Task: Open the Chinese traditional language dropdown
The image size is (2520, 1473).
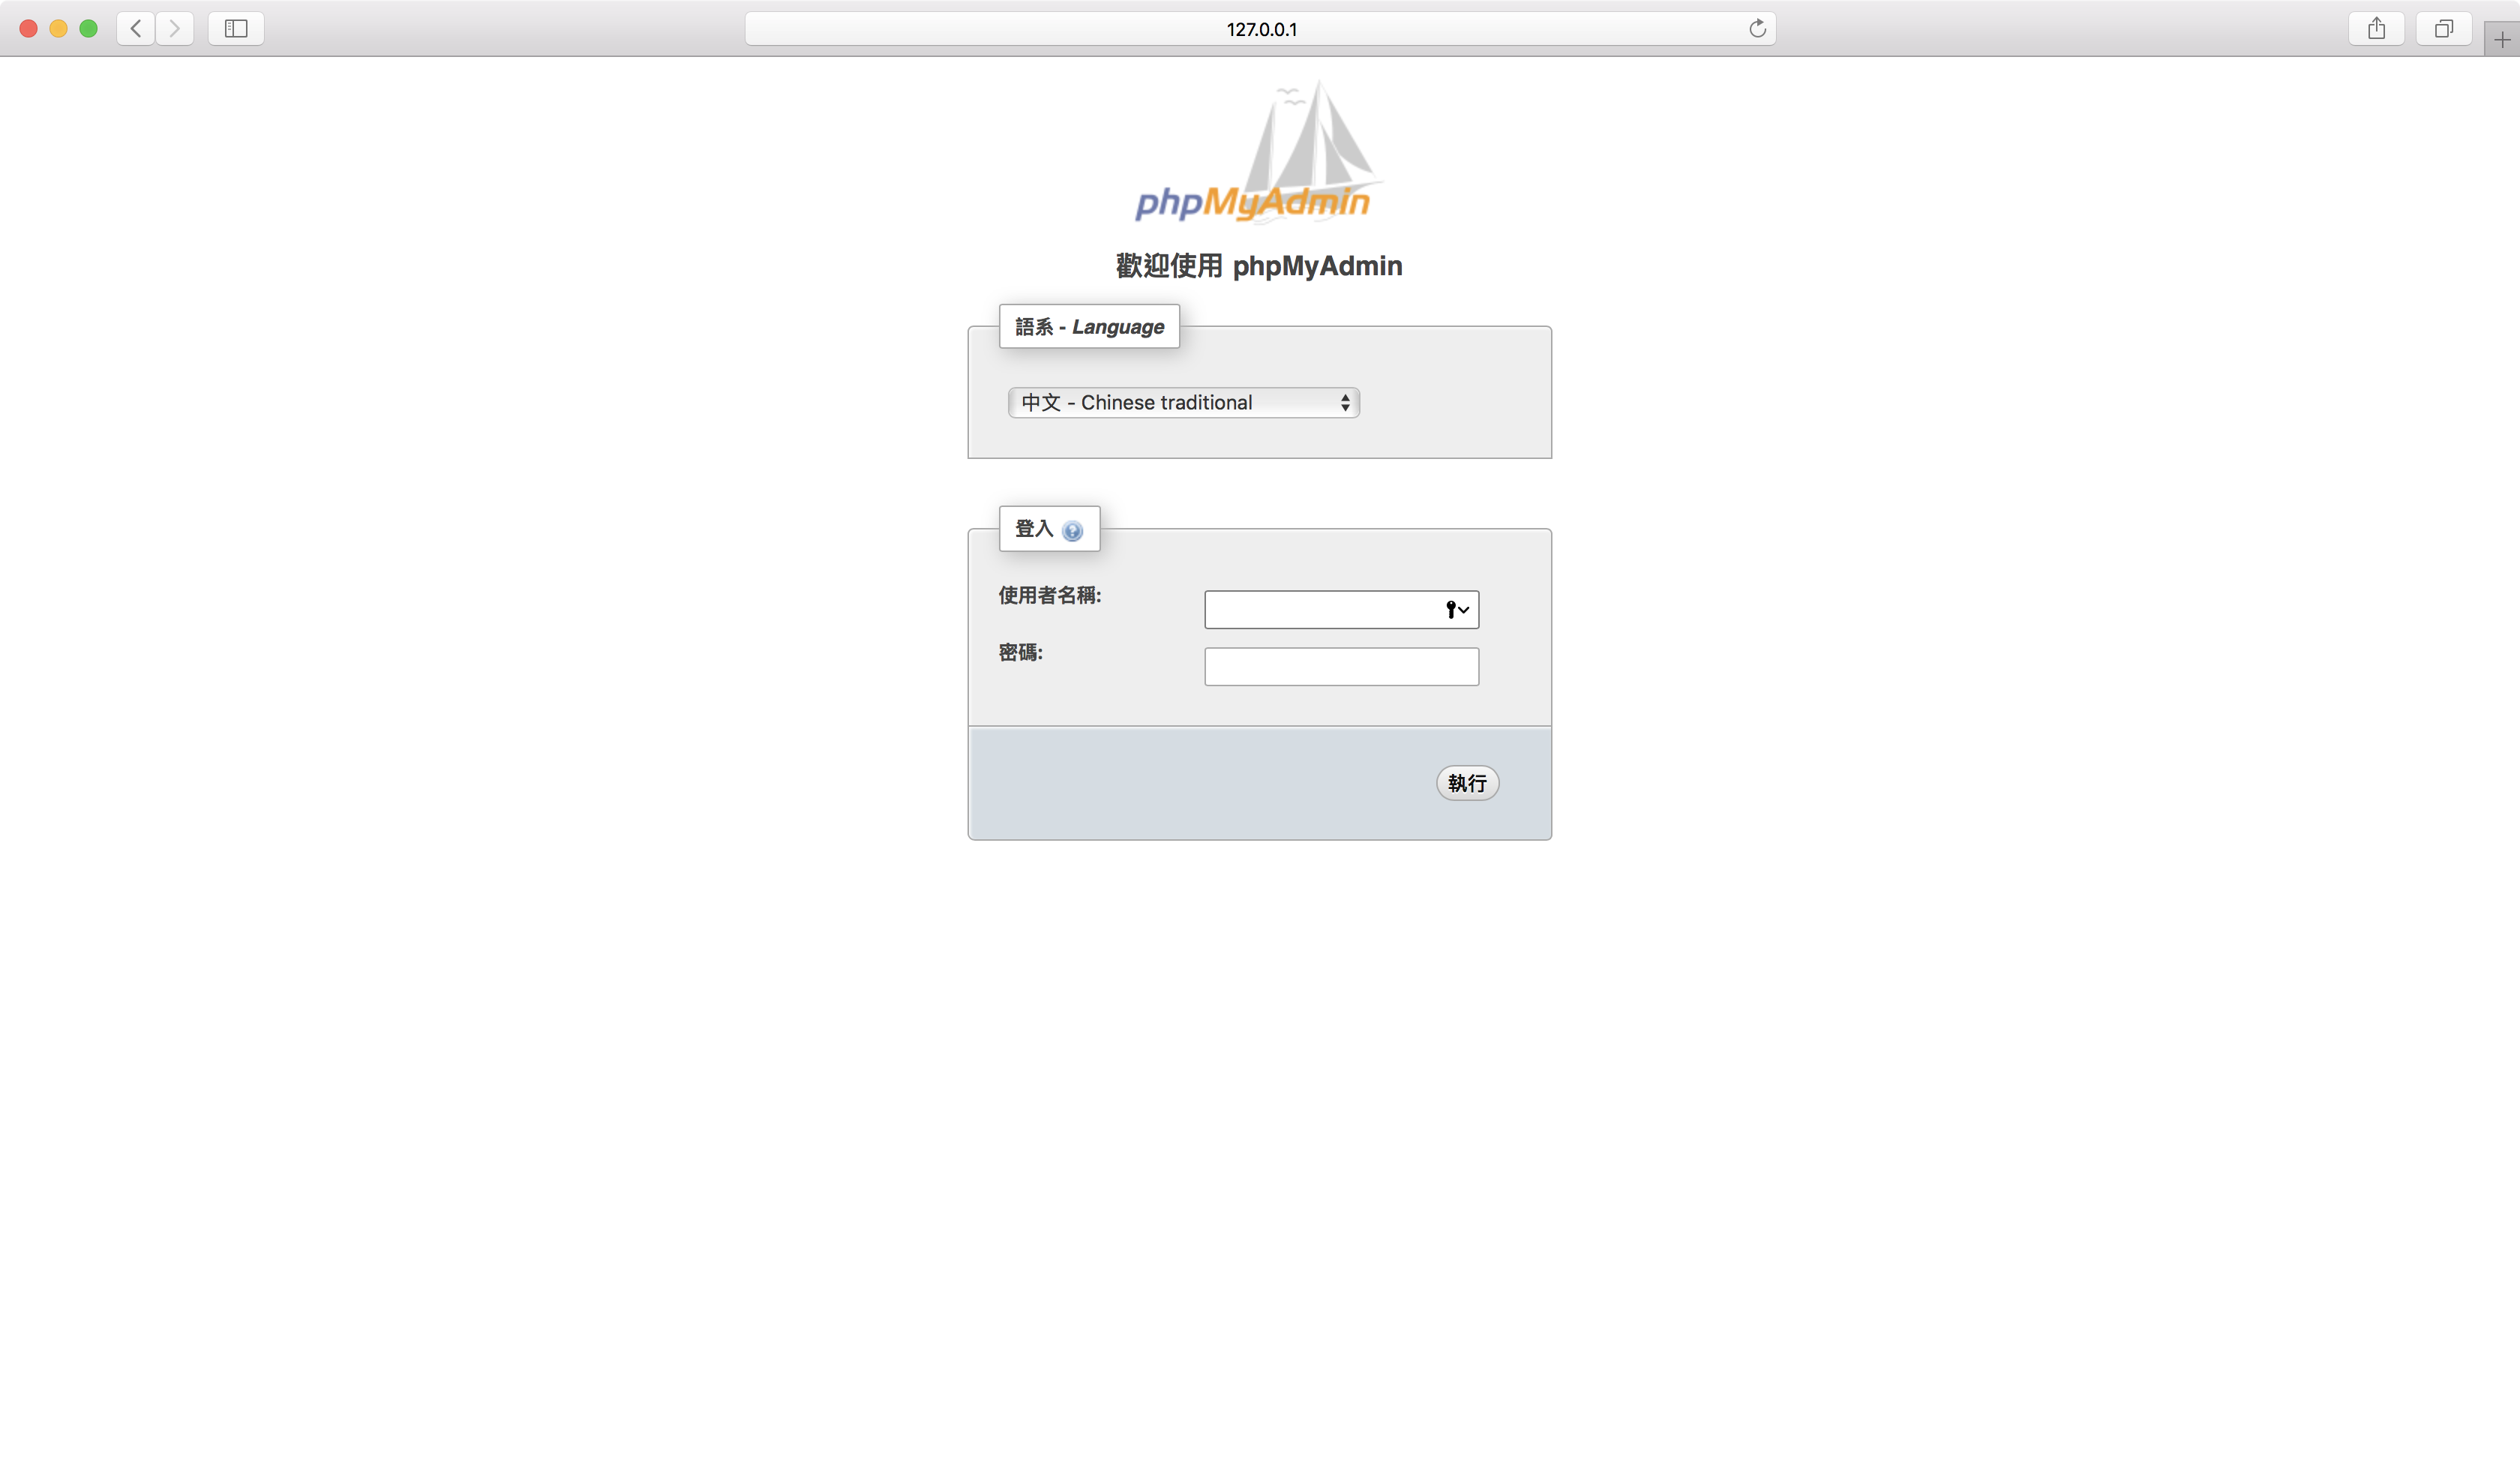Action: (1183, 402)
